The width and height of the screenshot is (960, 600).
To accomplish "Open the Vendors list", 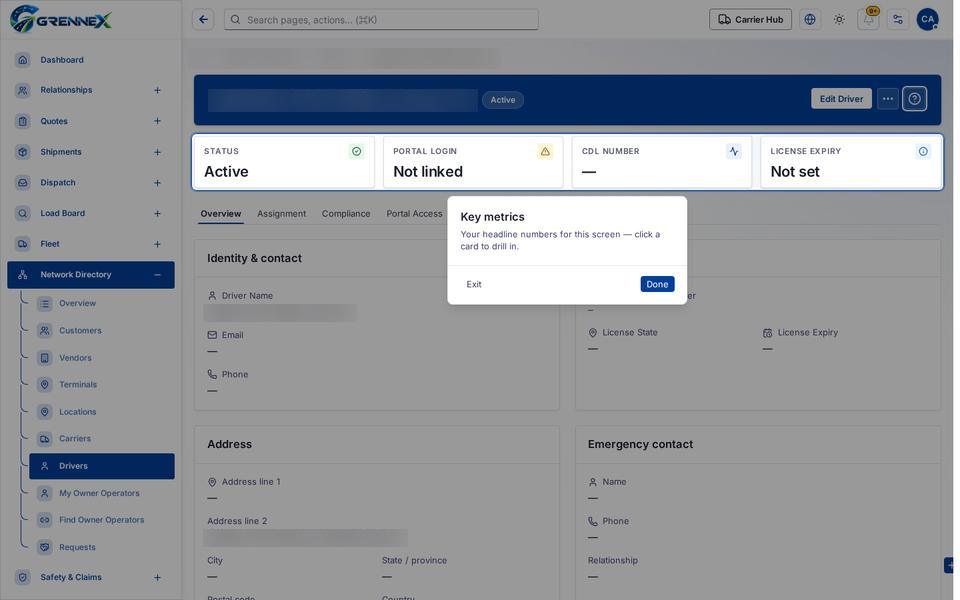I will point(75,358).
